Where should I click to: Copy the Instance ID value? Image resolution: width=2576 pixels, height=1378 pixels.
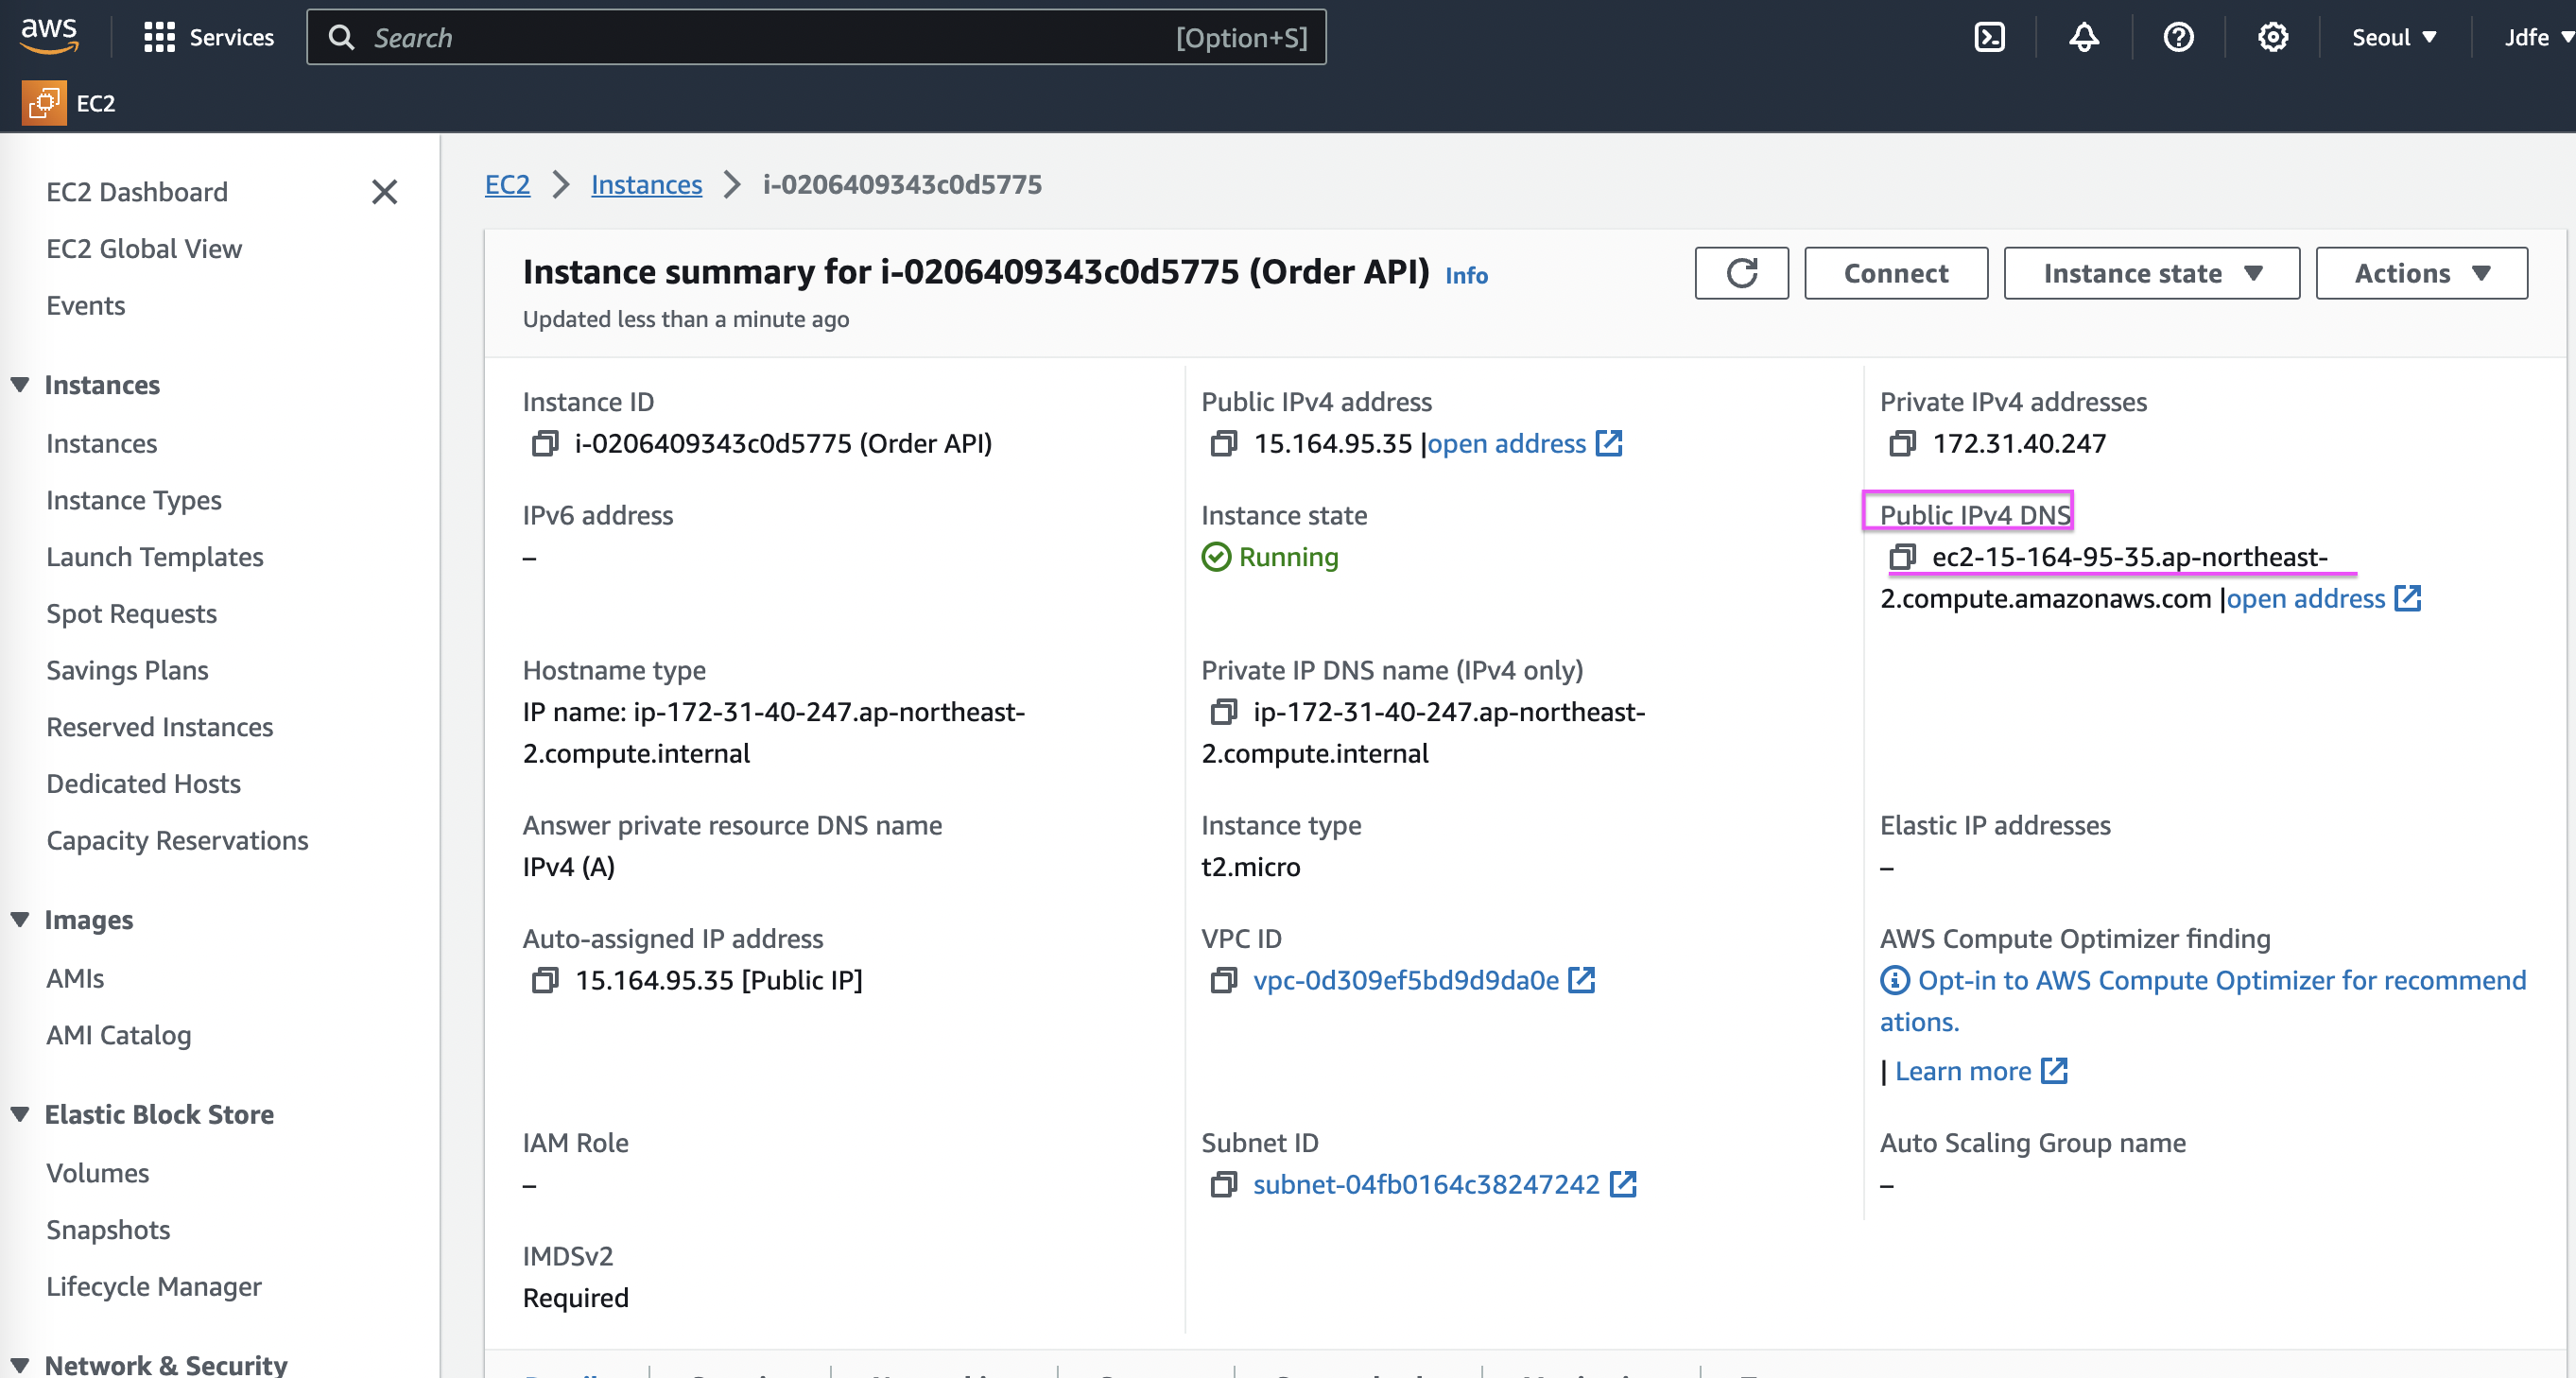544,443
